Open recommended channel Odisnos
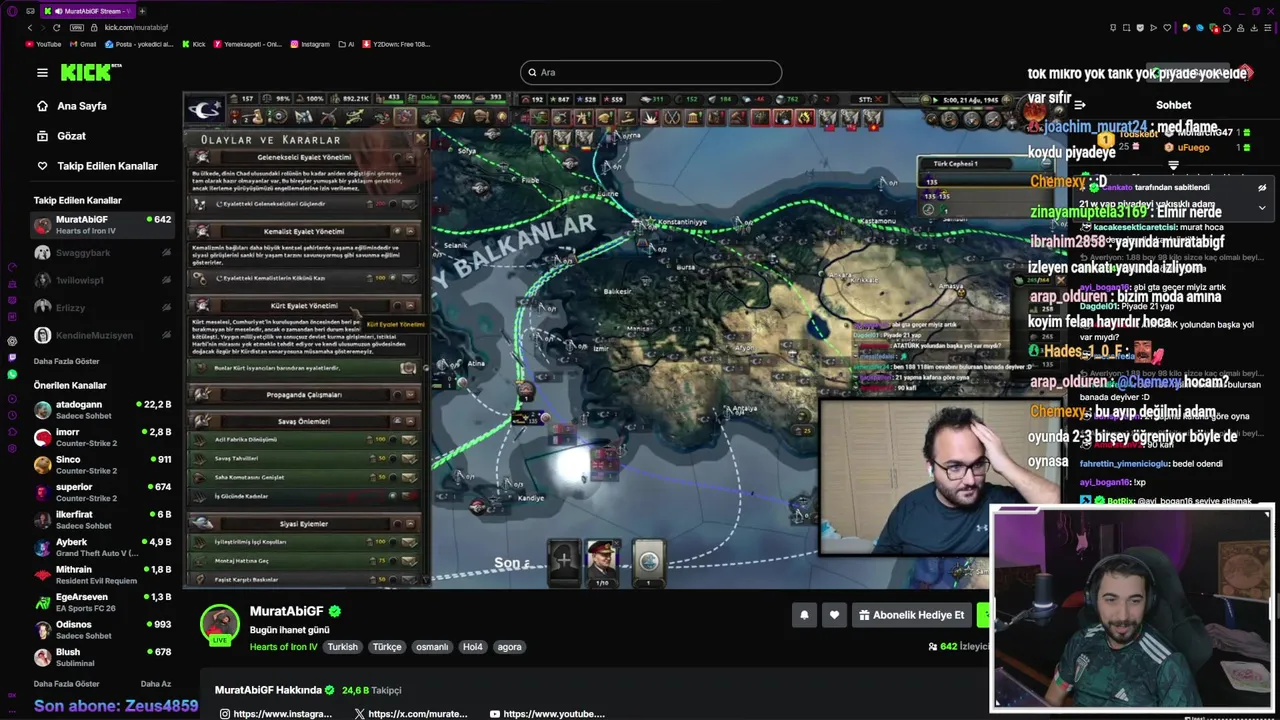The width and height of the screenshot is (1280, 720). [102, 630]
